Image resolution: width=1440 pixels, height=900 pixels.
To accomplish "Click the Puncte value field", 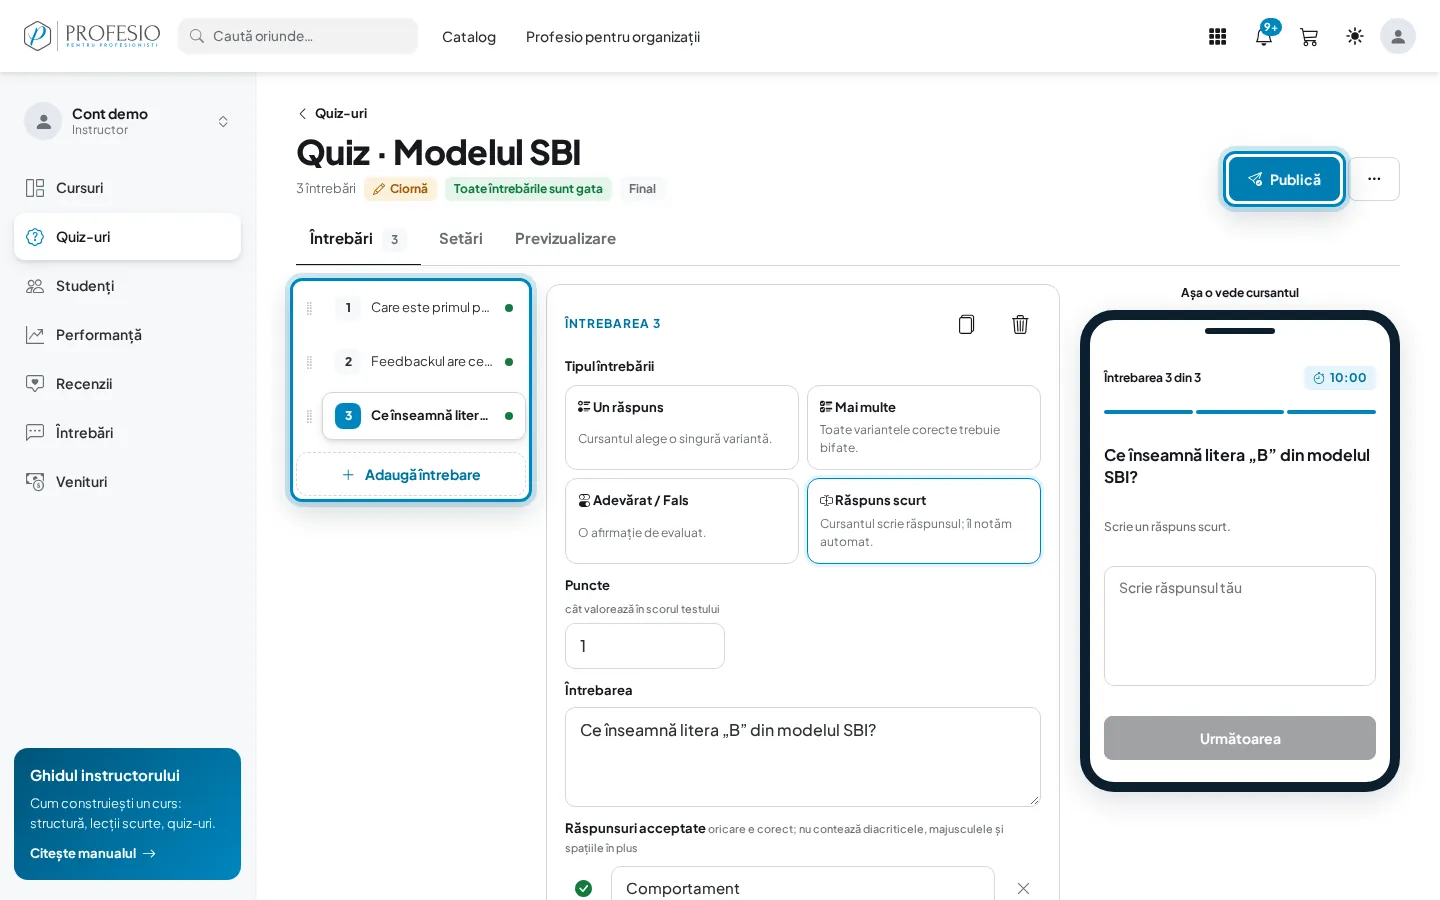I will (x=645, y=646).
